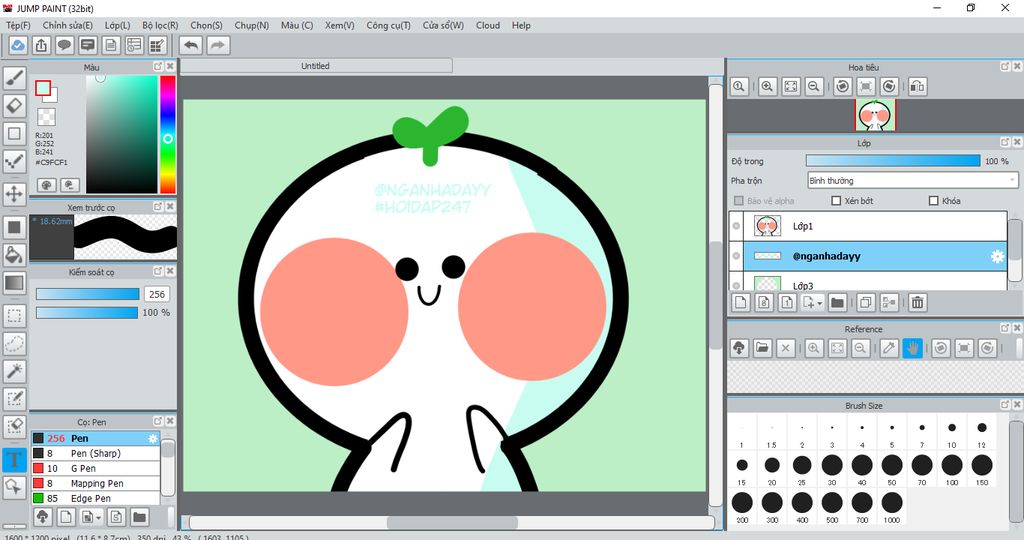1024x540 pixels.
Task: Toggle visibility of @nganhadayy layer
Action: coord(736,256)
